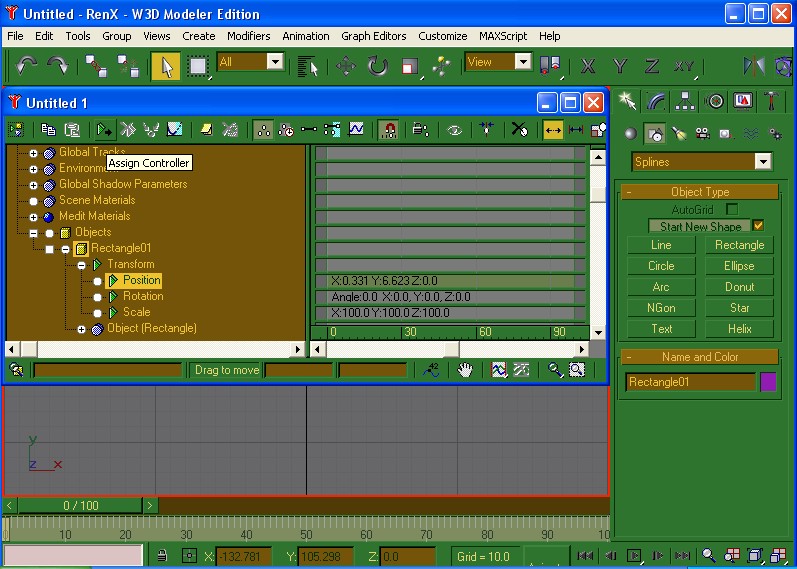
Task: Open the Splines category dropdown
Action: 763,162
